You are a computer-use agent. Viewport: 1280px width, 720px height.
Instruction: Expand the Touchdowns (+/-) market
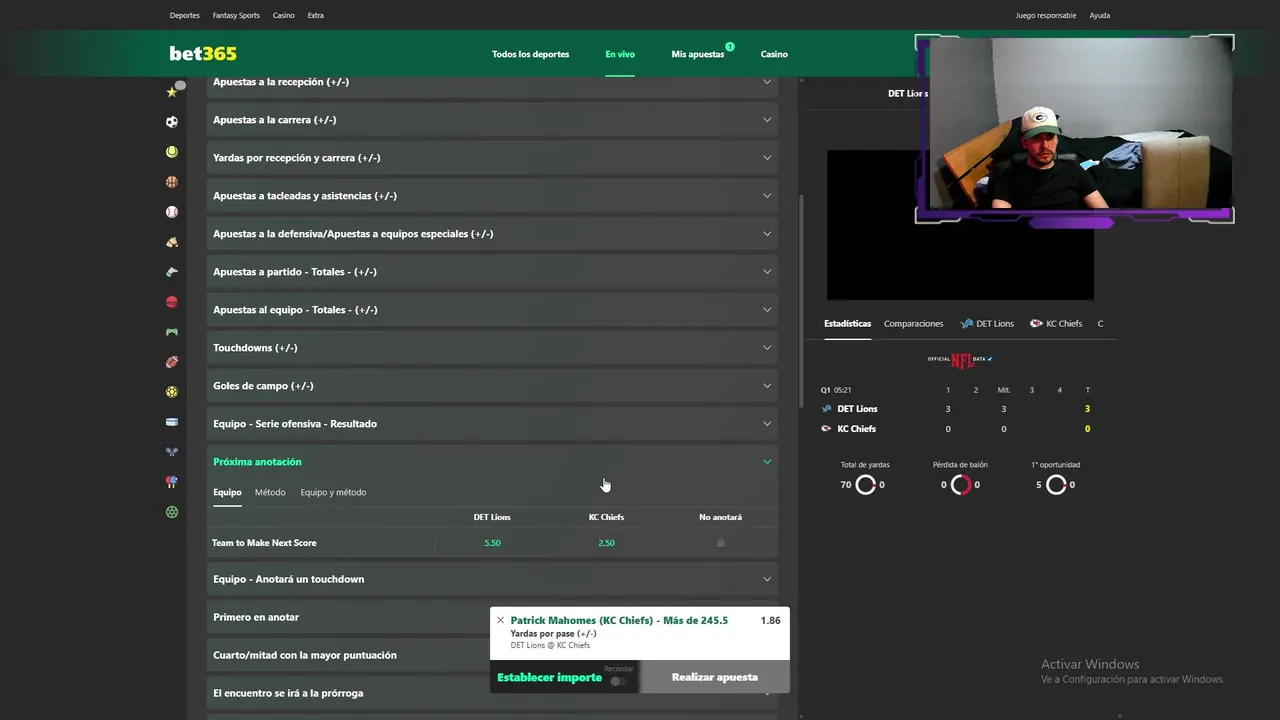[492, 348]
